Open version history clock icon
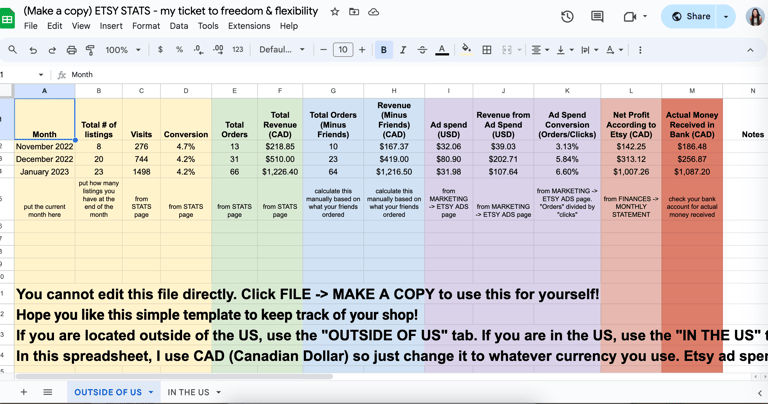 [x=567, y=17]
